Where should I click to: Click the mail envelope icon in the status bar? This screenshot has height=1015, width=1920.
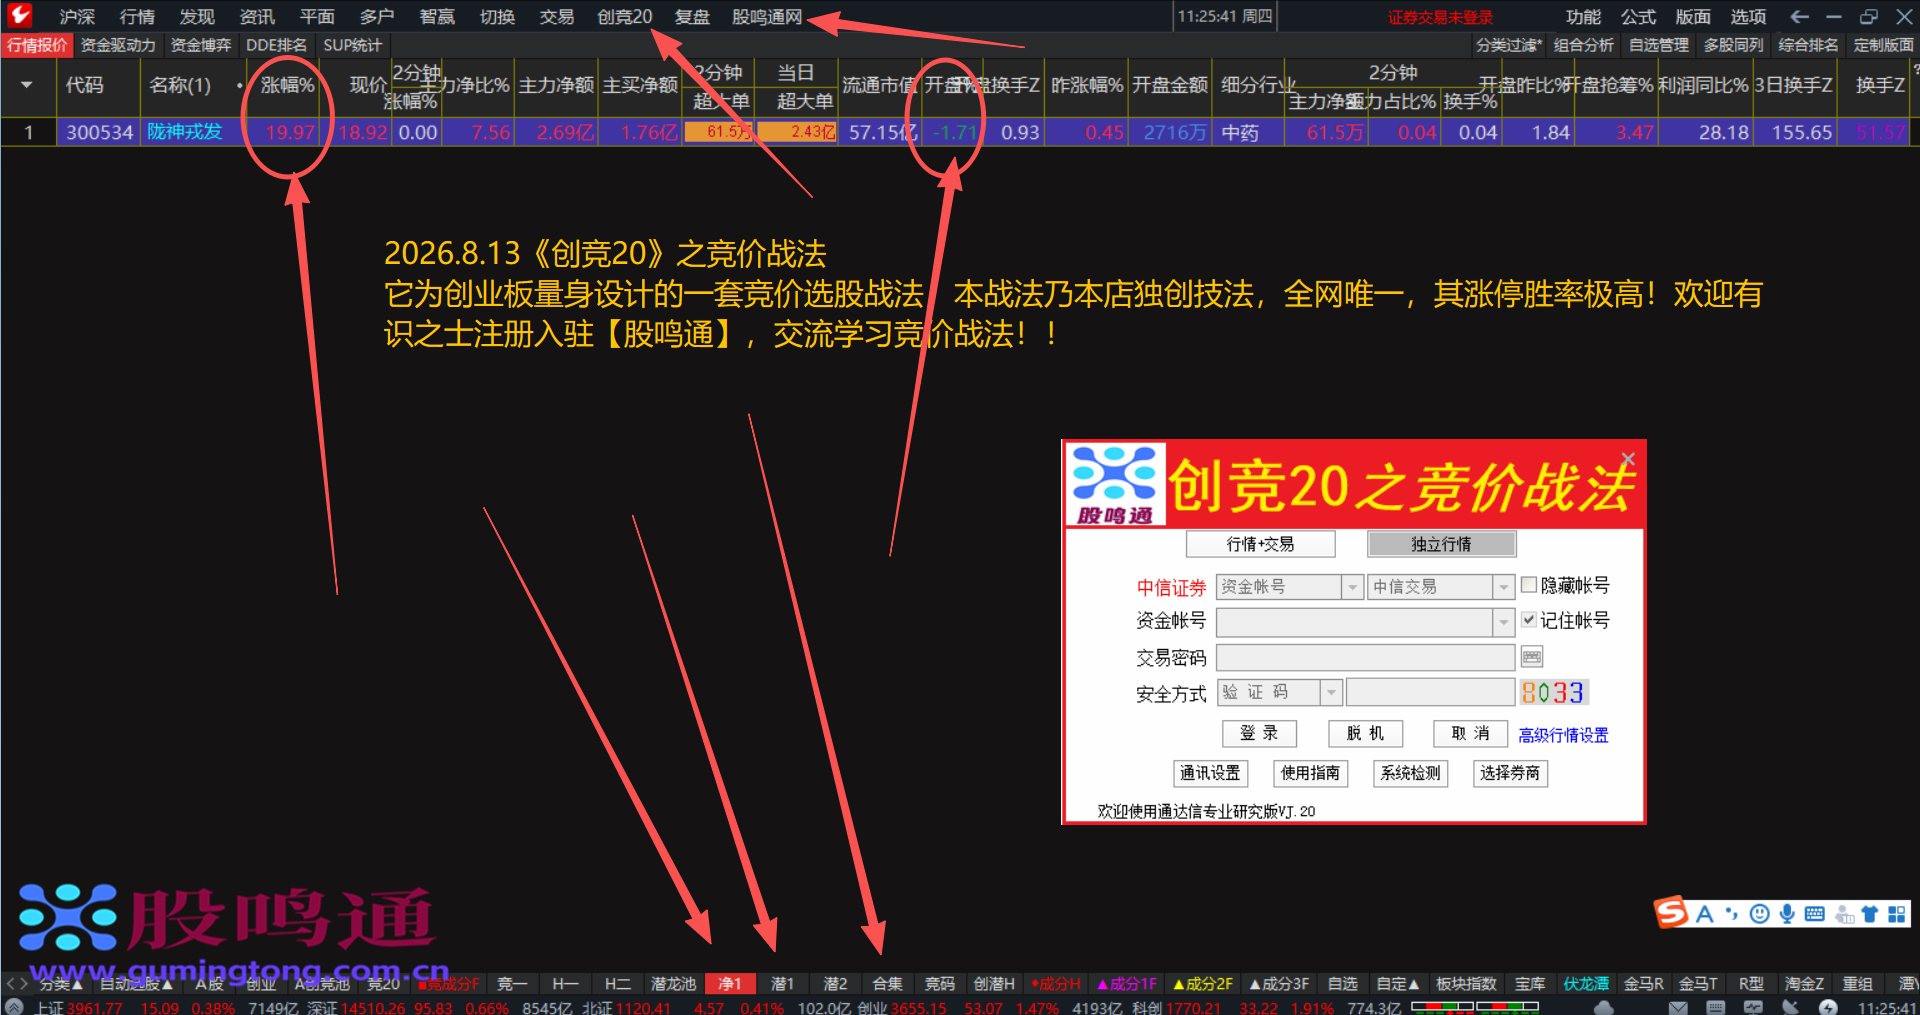click(x=1678, y=1007)
